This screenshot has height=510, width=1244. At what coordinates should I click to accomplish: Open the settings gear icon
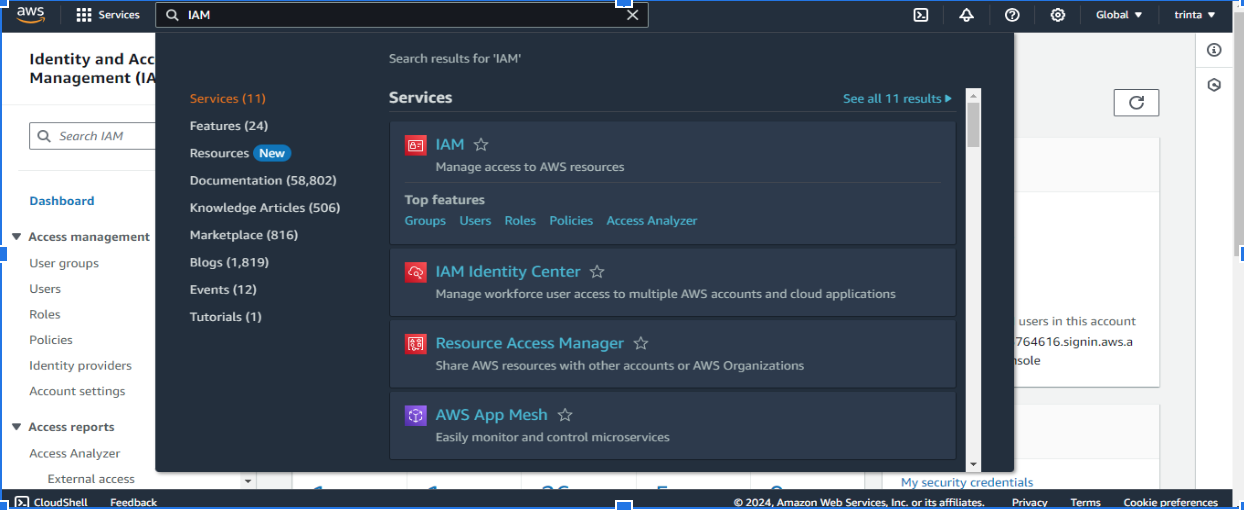(1057, 15)
